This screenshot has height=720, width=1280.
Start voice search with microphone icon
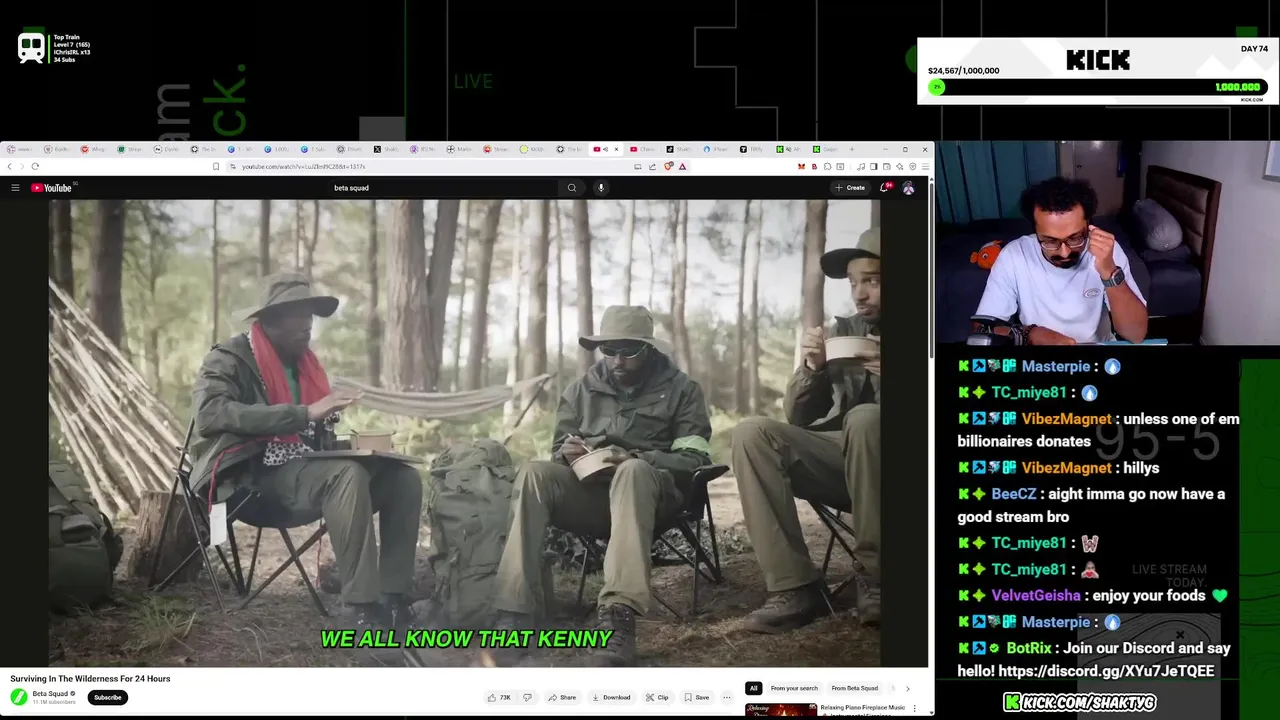(x=601, y=188)
